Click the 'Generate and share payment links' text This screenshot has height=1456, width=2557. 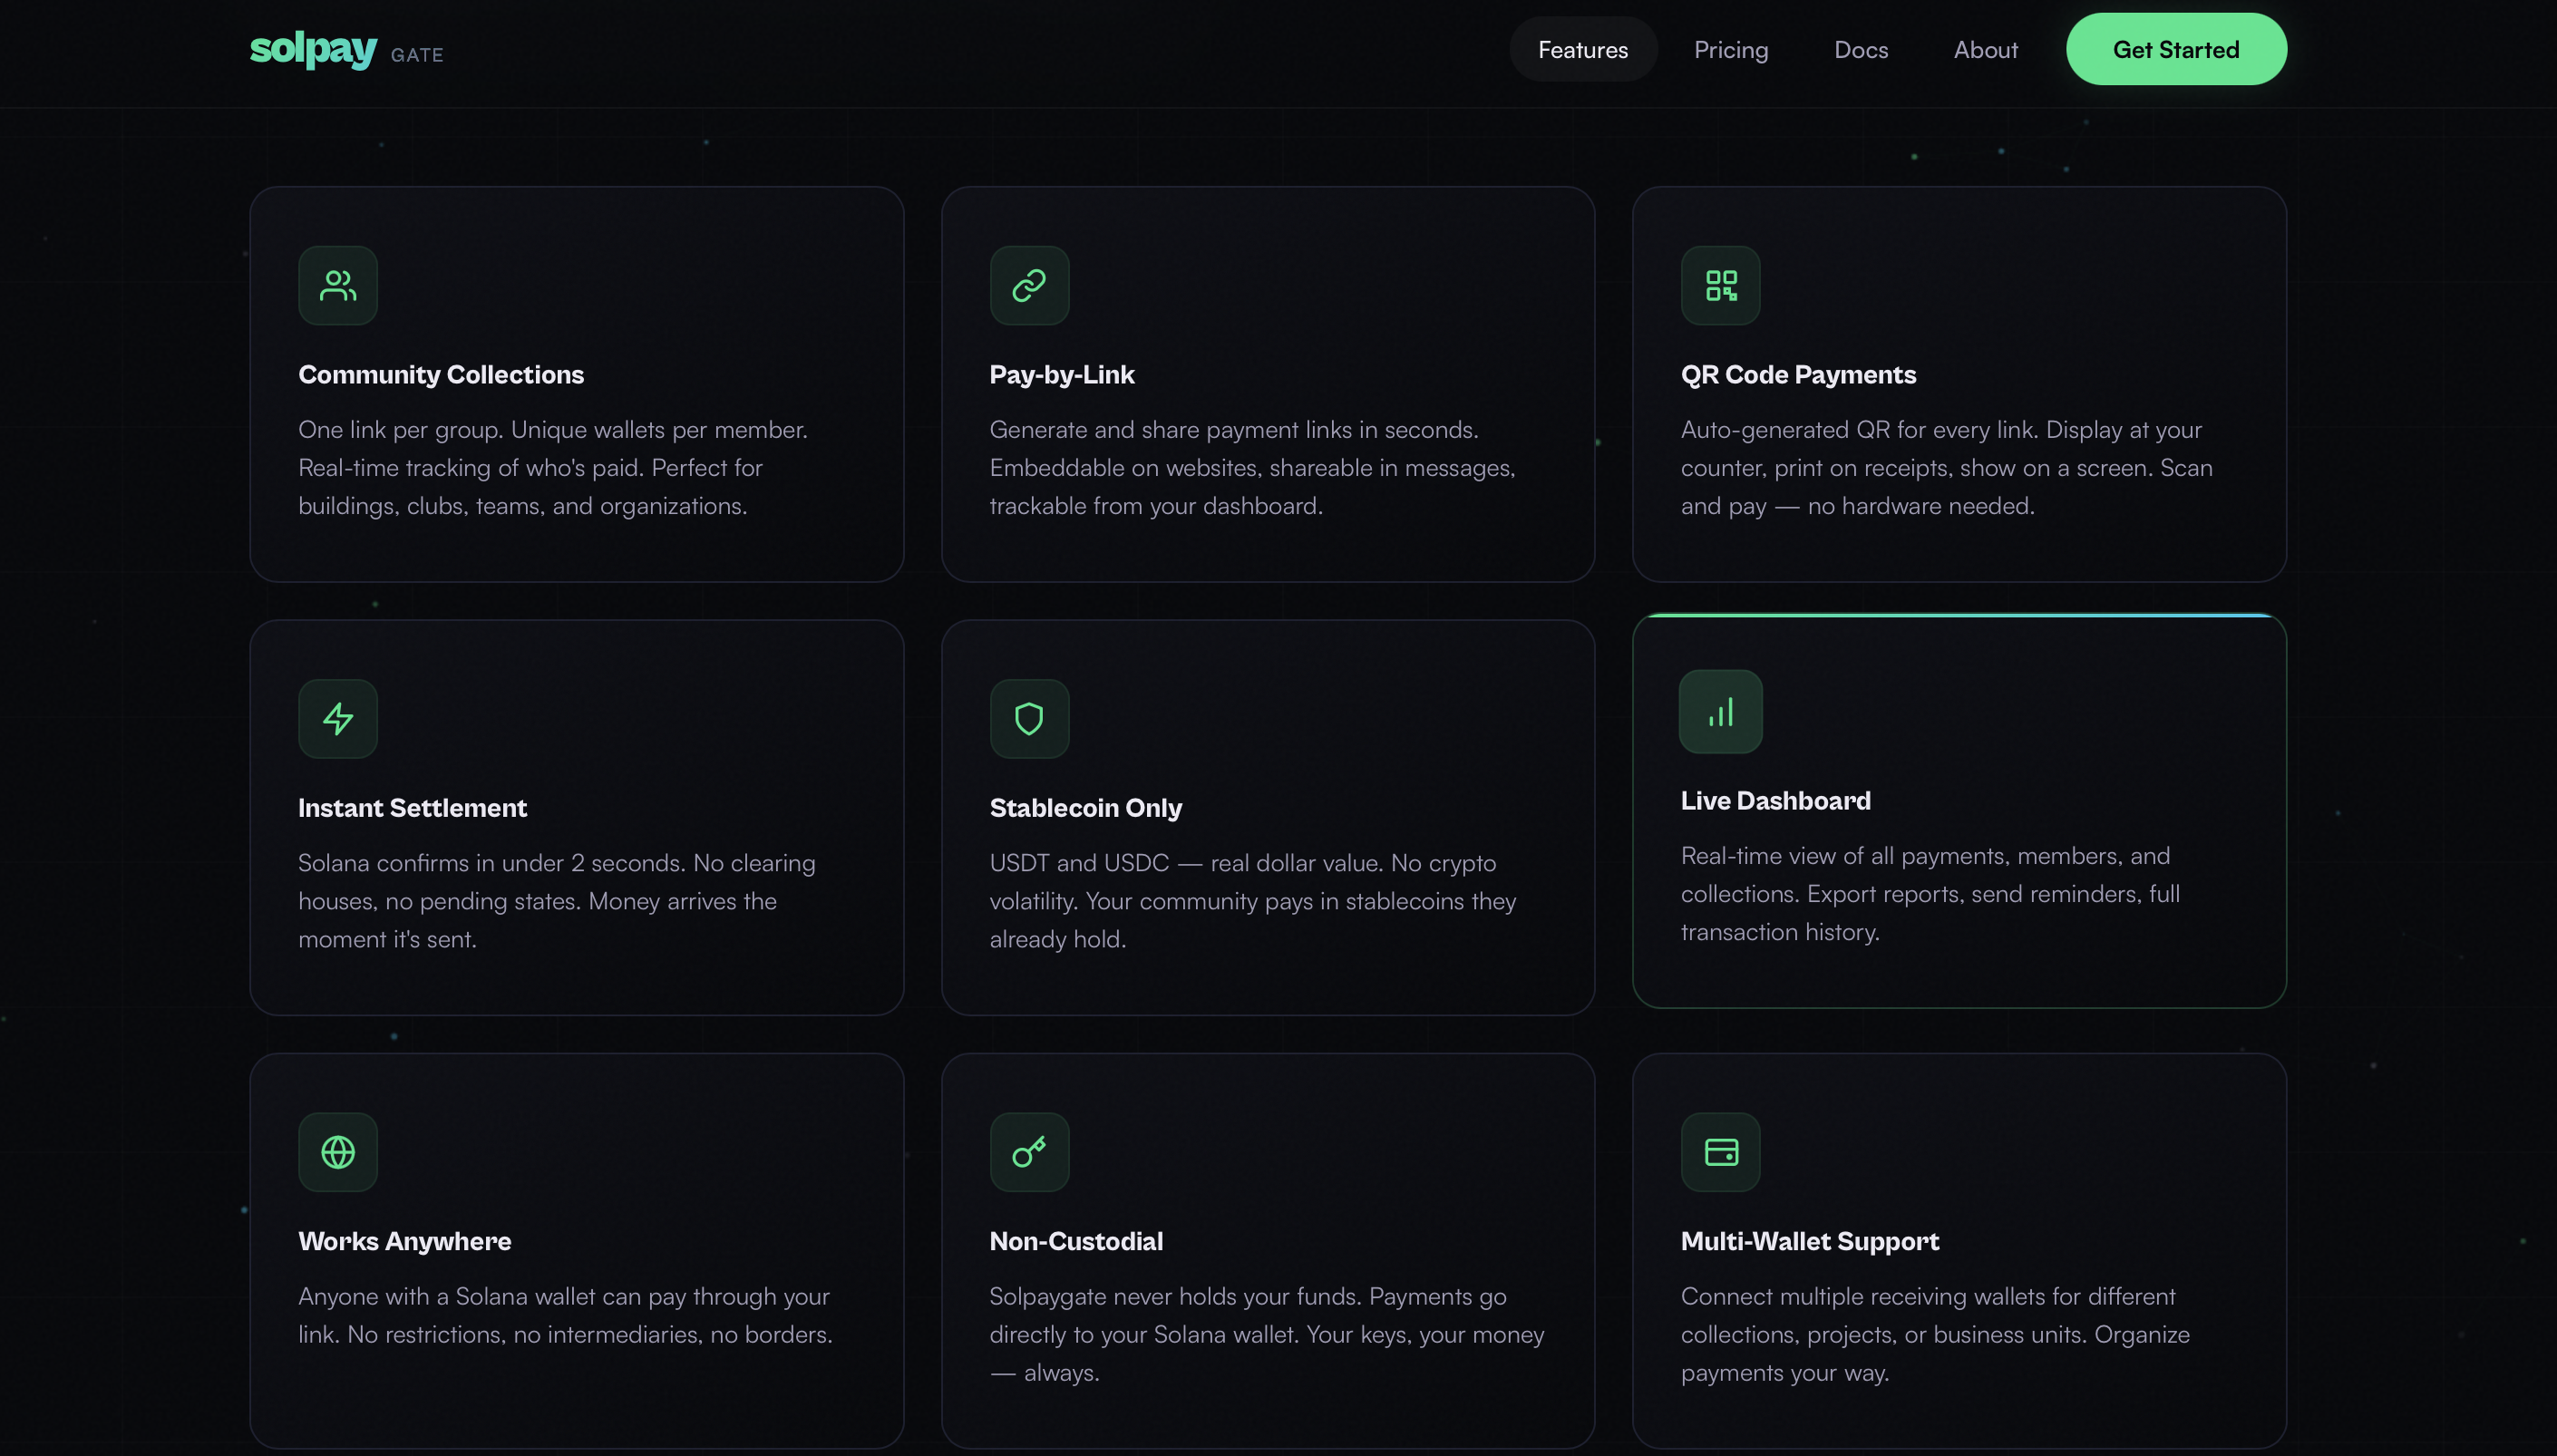[x=1252, y=468]
